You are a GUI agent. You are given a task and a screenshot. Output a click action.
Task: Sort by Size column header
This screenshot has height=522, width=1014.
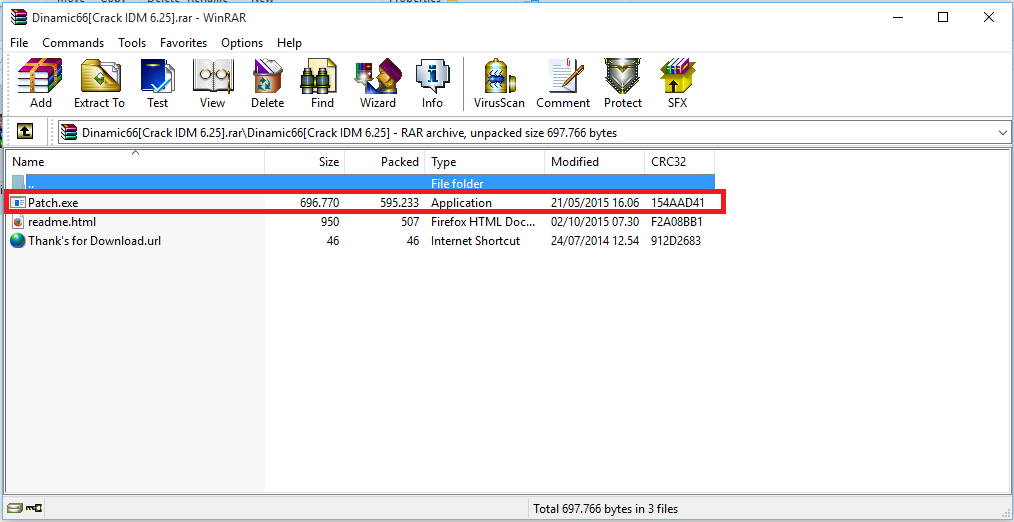tap(305, 162)
